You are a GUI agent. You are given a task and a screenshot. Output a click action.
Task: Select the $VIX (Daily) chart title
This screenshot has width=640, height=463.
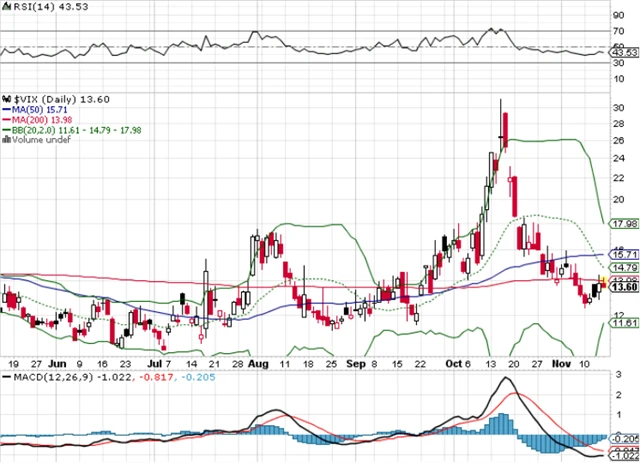click(57, 100)
